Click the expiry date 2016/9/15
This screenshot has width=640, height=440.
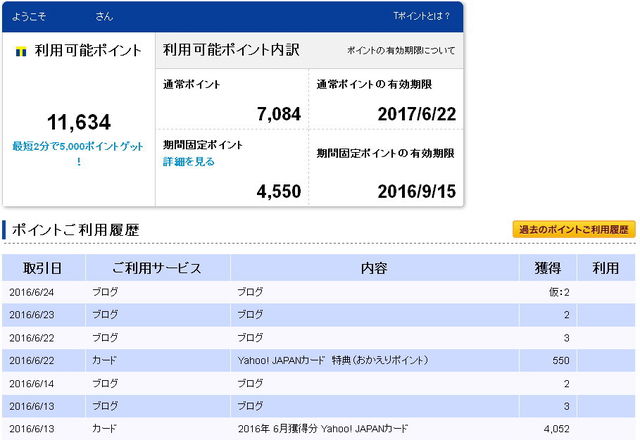(416, 191)
